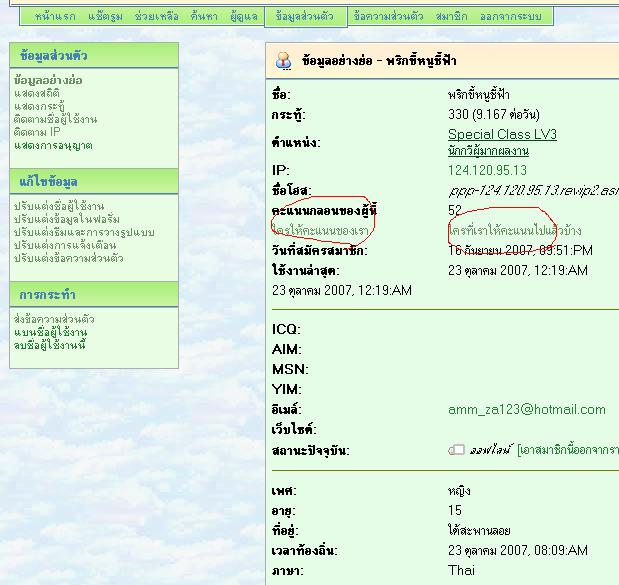Open แสดงการอนุญาต permissions link

pos(53,145)
